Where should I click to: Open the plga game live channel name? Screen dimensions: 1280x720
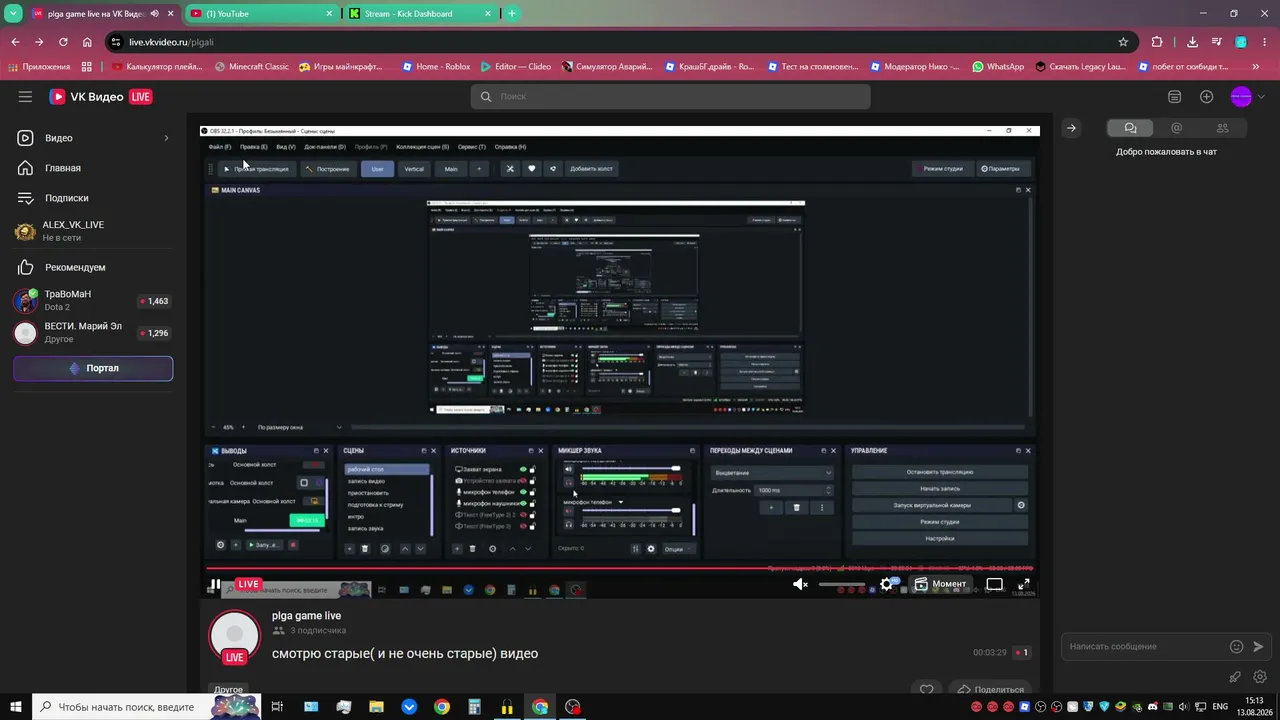[306, 616]
